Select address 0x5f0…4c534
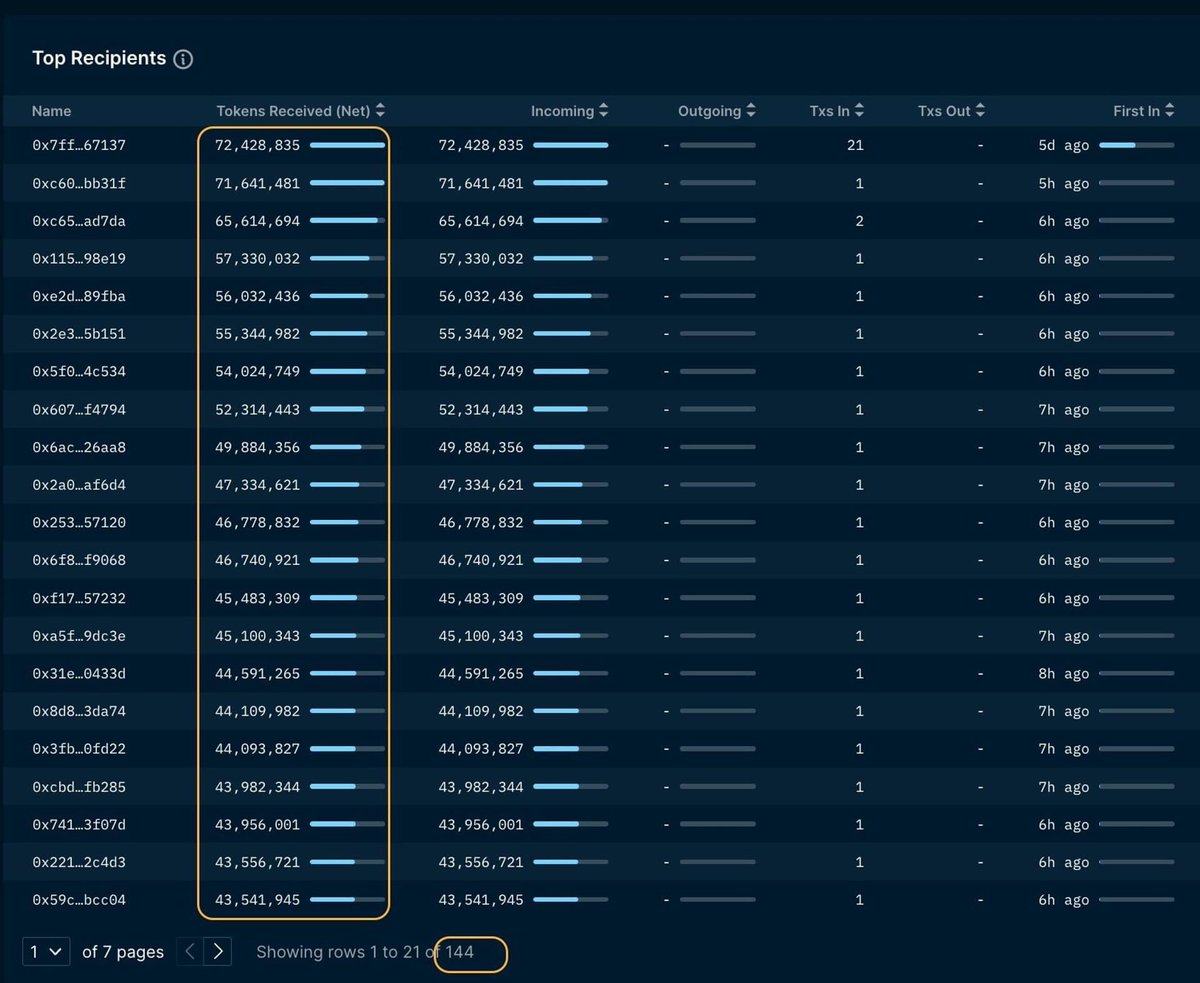Viewport: 1200px width, 983px height. click(x=79, y=372)
